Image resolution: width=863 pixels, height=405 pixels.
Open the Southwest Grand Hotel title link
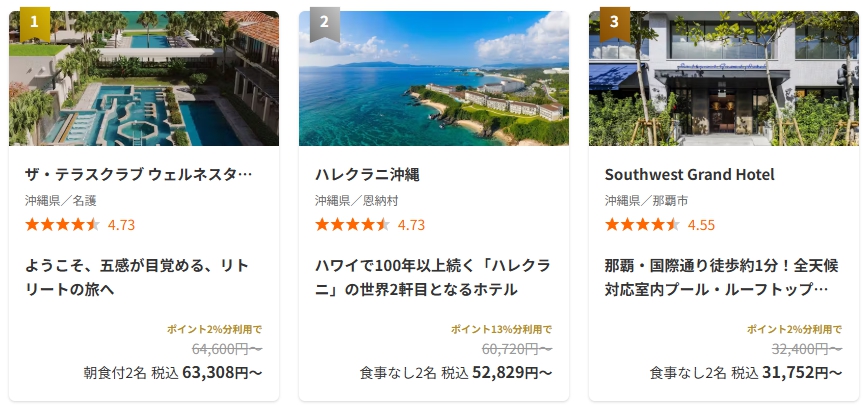pyautogui.click(x=690, y=175)
